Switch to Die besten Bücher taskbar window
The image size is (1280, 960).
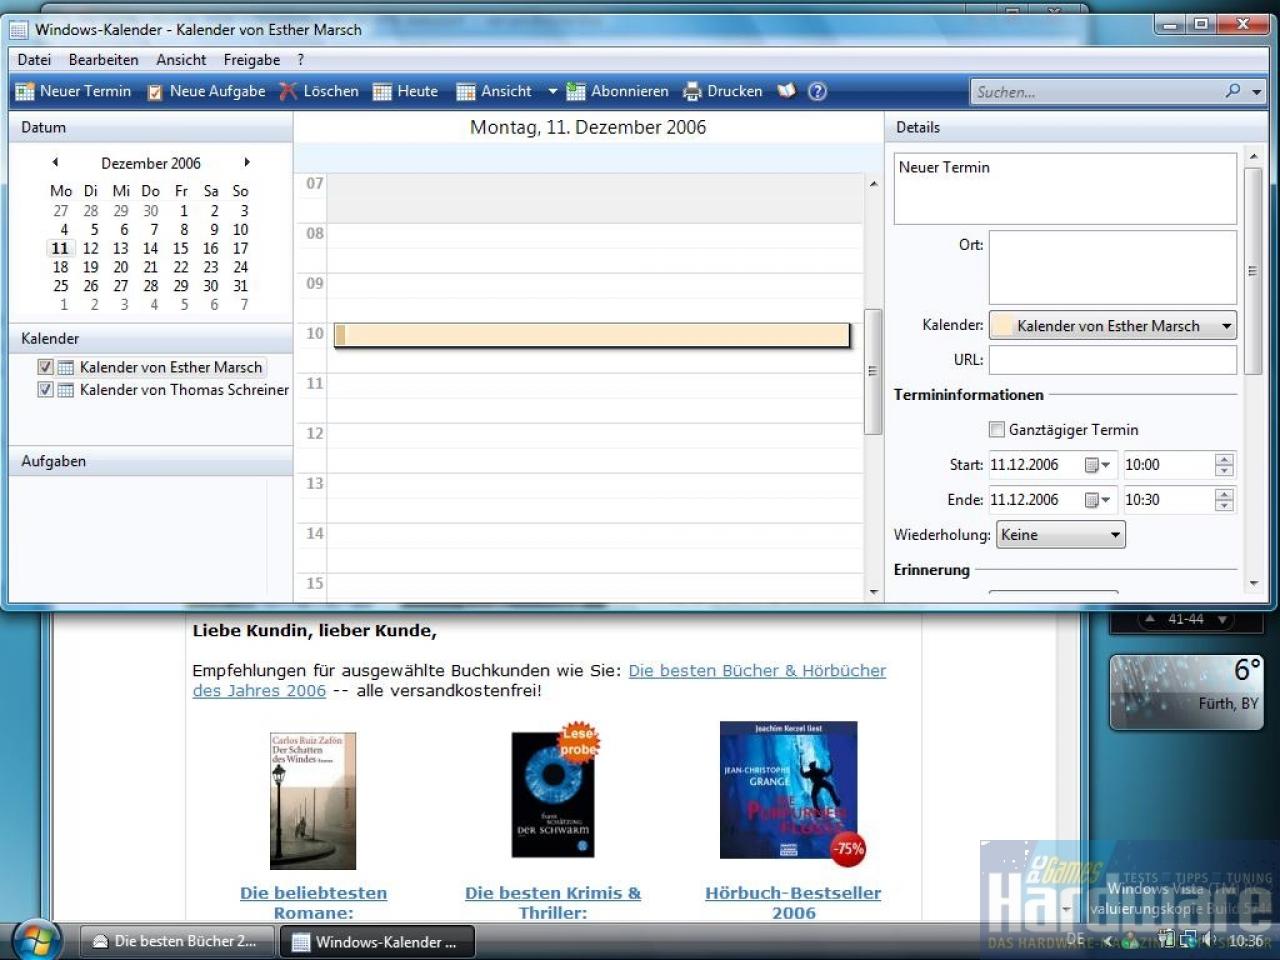click(175, 941)
